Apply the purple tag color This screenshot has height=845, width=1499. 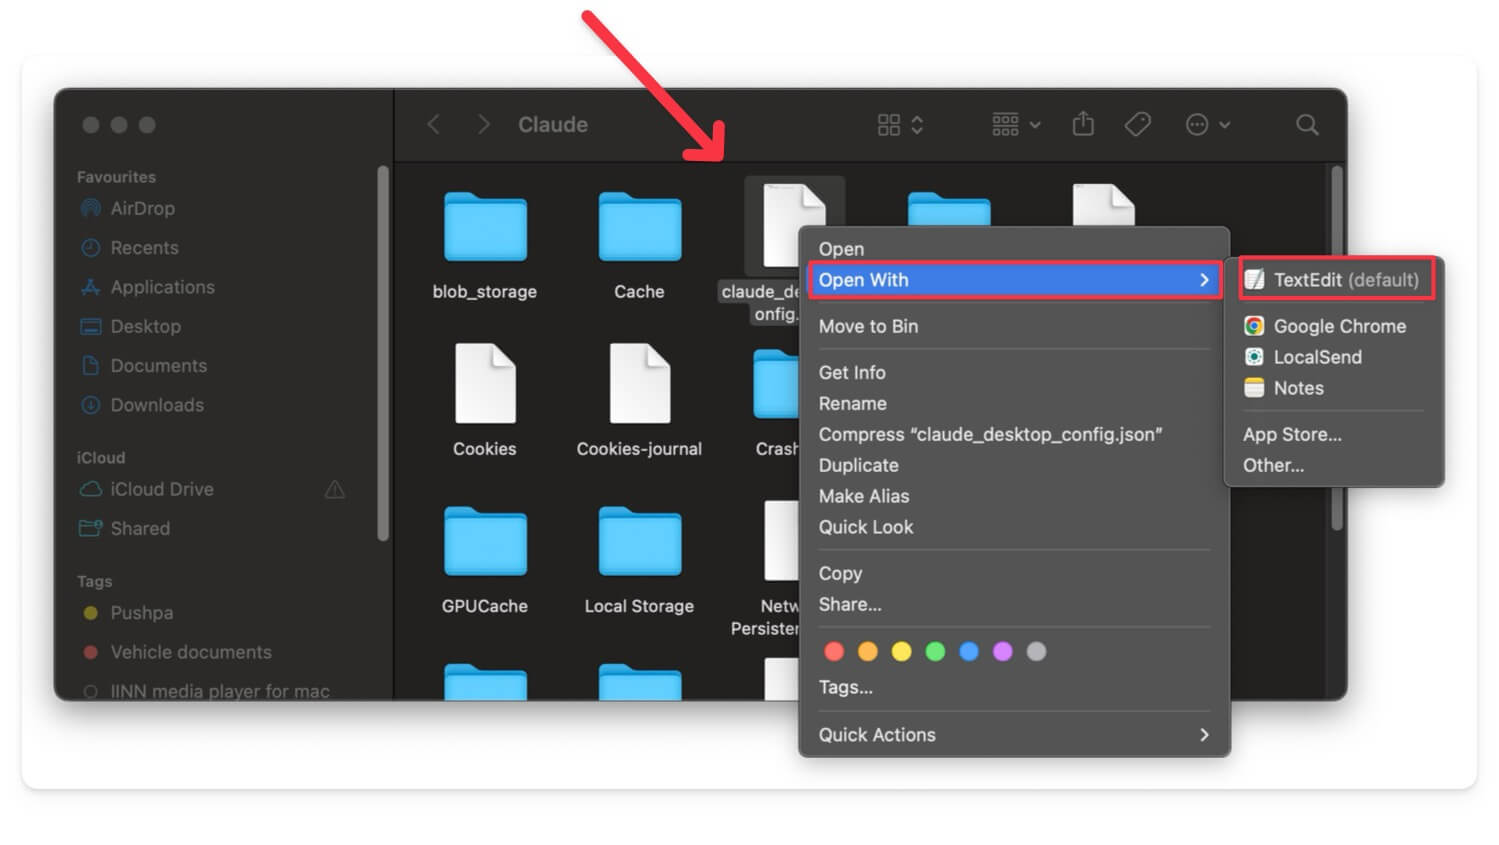pos(1003,652)
